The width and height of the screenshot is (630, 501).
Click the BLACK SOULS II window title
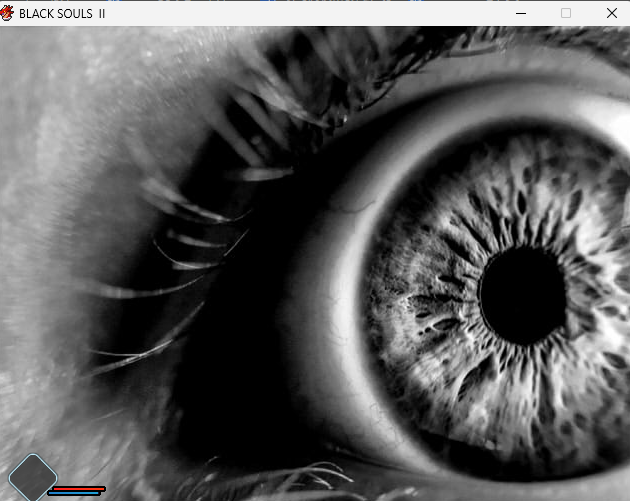[x=62, y=14]
